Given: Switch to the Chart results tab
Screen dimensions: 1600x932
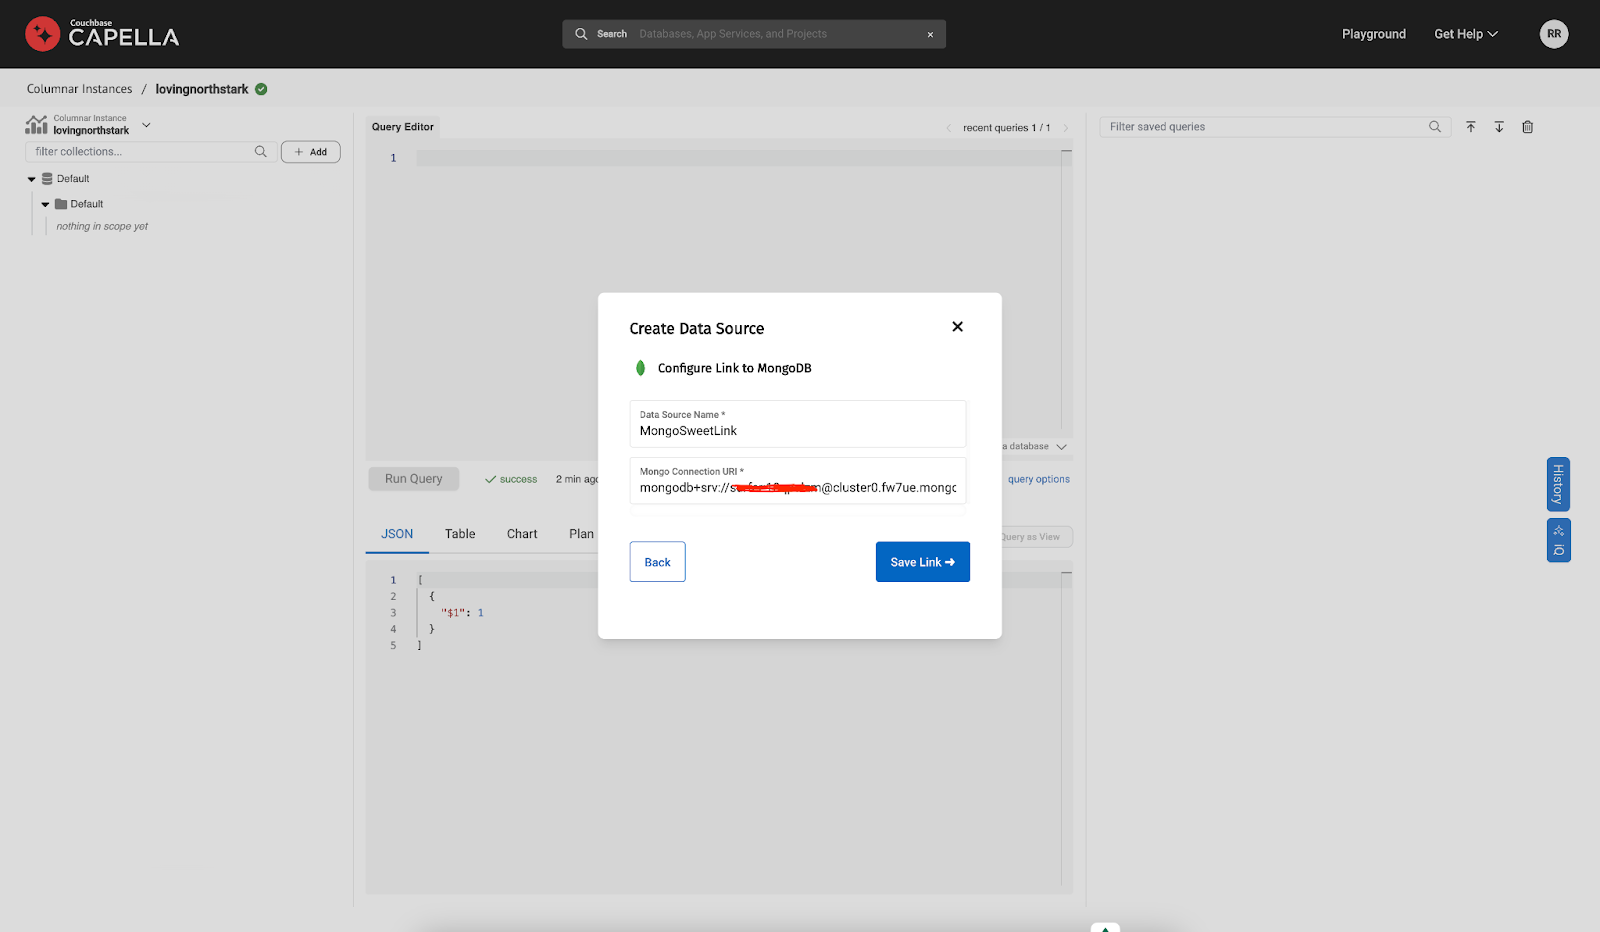Looking at the screenshot, I should [522, 534].
